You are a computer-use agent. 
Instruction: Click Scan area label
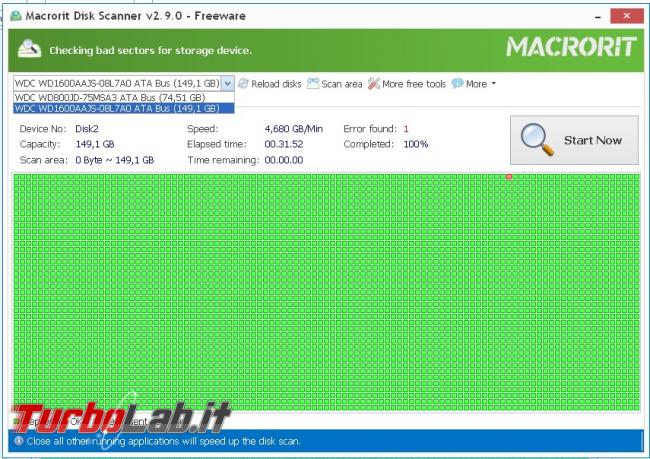click(x=342, y=84)
